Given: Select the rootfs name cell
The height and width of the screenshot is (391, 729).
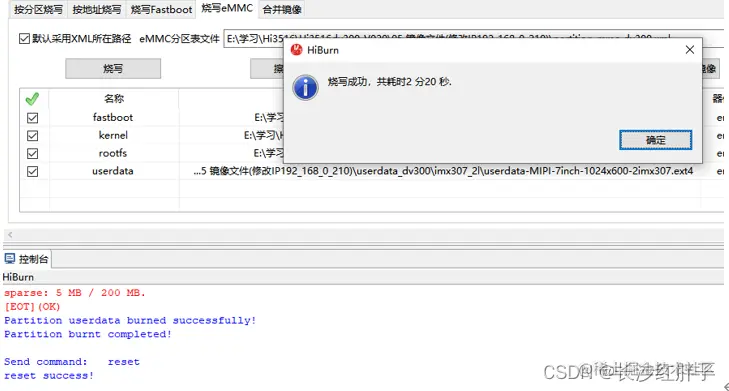Looking at the screenshot, I should click(113, 153).
